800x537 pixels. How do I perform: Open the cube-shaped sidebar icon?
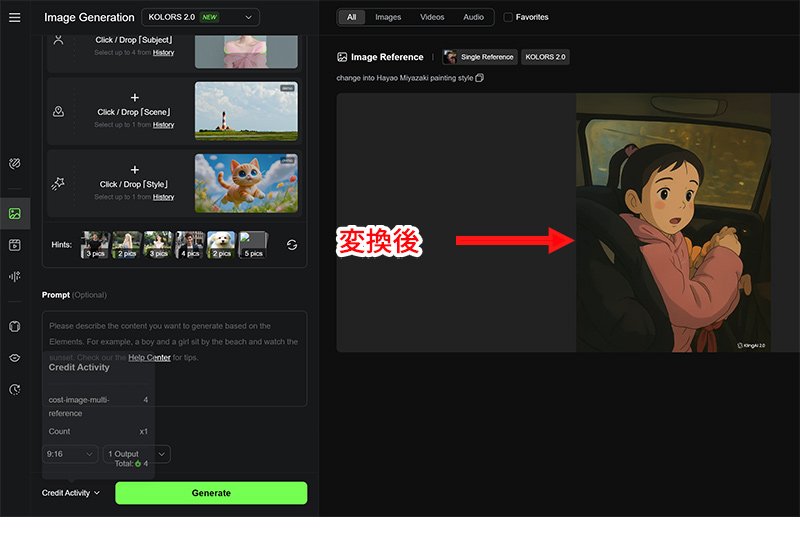(x=15, y=326)
